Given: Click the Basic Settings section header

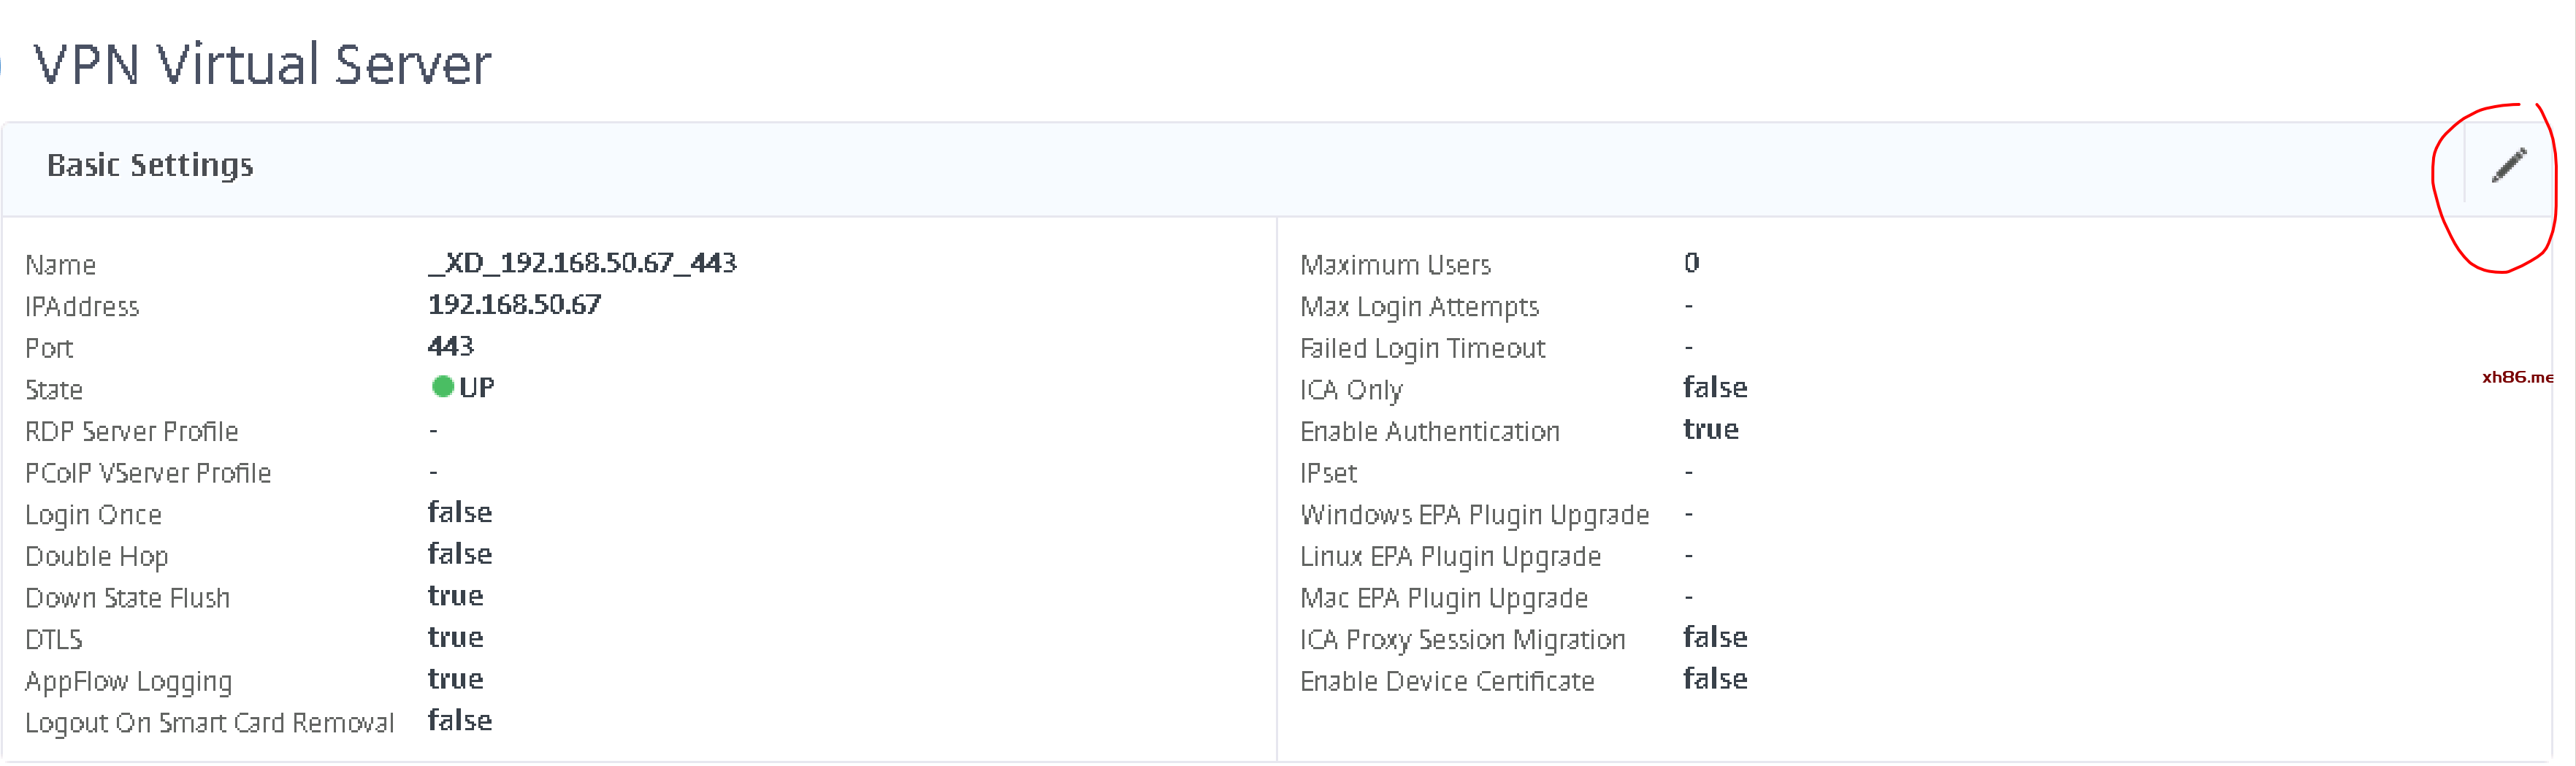Looking at the screenshot, I should (150, 165).
